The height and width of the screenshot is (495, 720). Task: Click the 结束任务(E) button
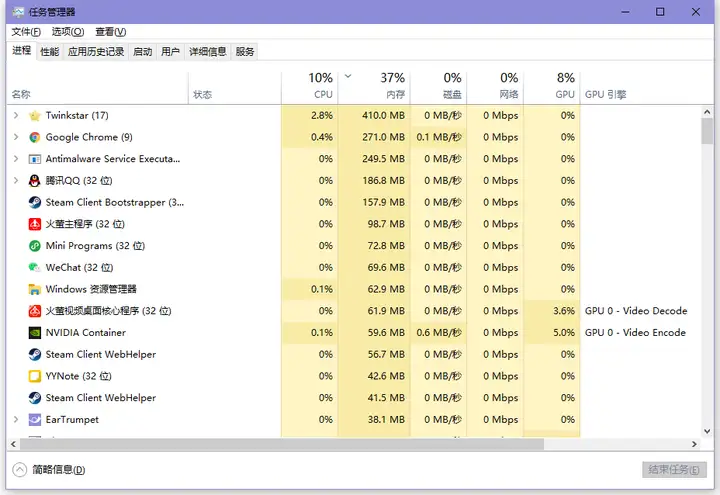pyautogui.click(x=674, y=470)
